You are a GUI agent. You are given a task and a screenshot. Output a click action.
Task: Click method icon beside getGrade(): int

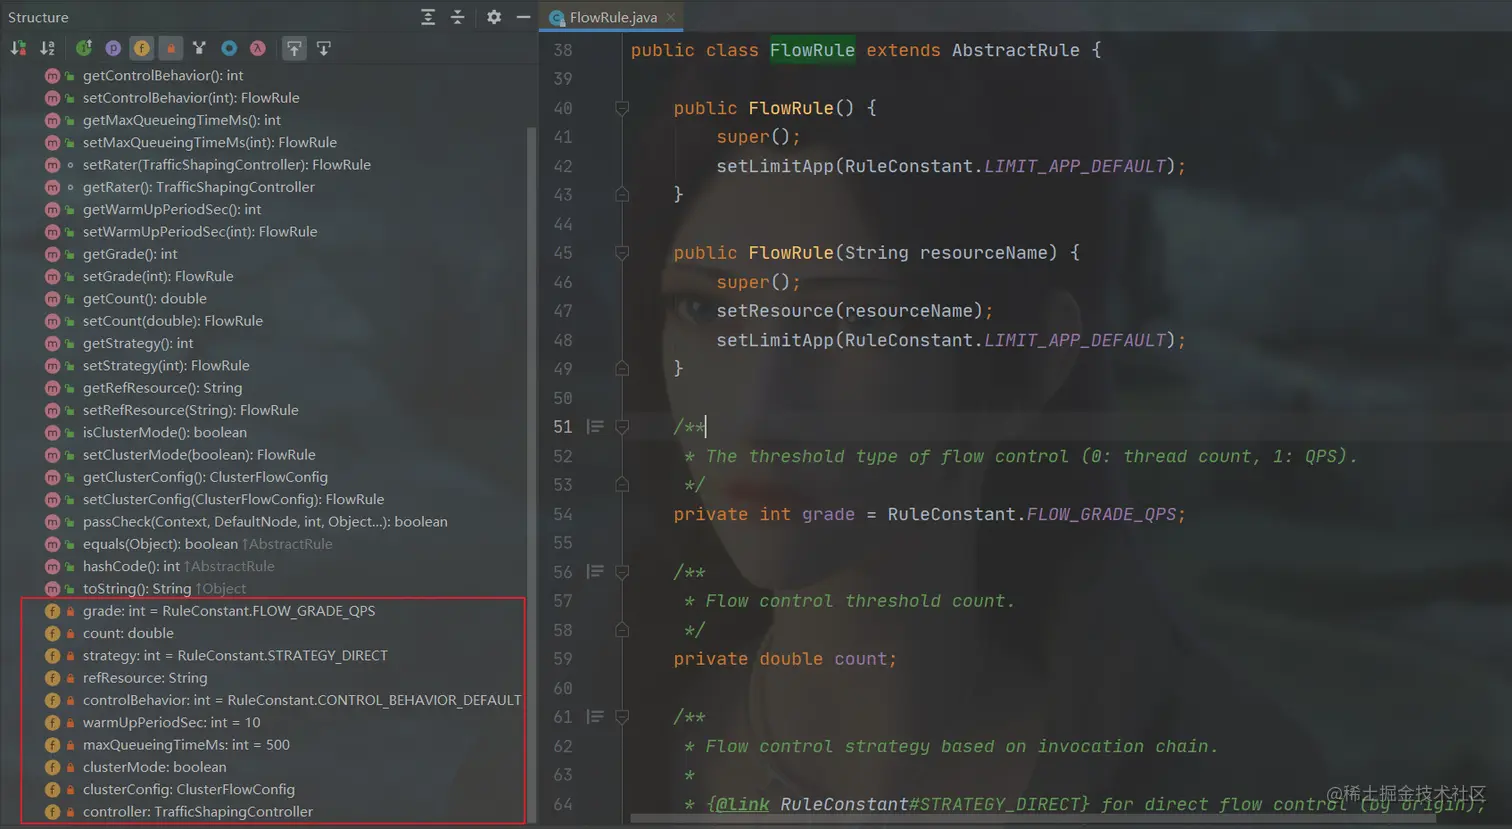[x=52, y=254]
